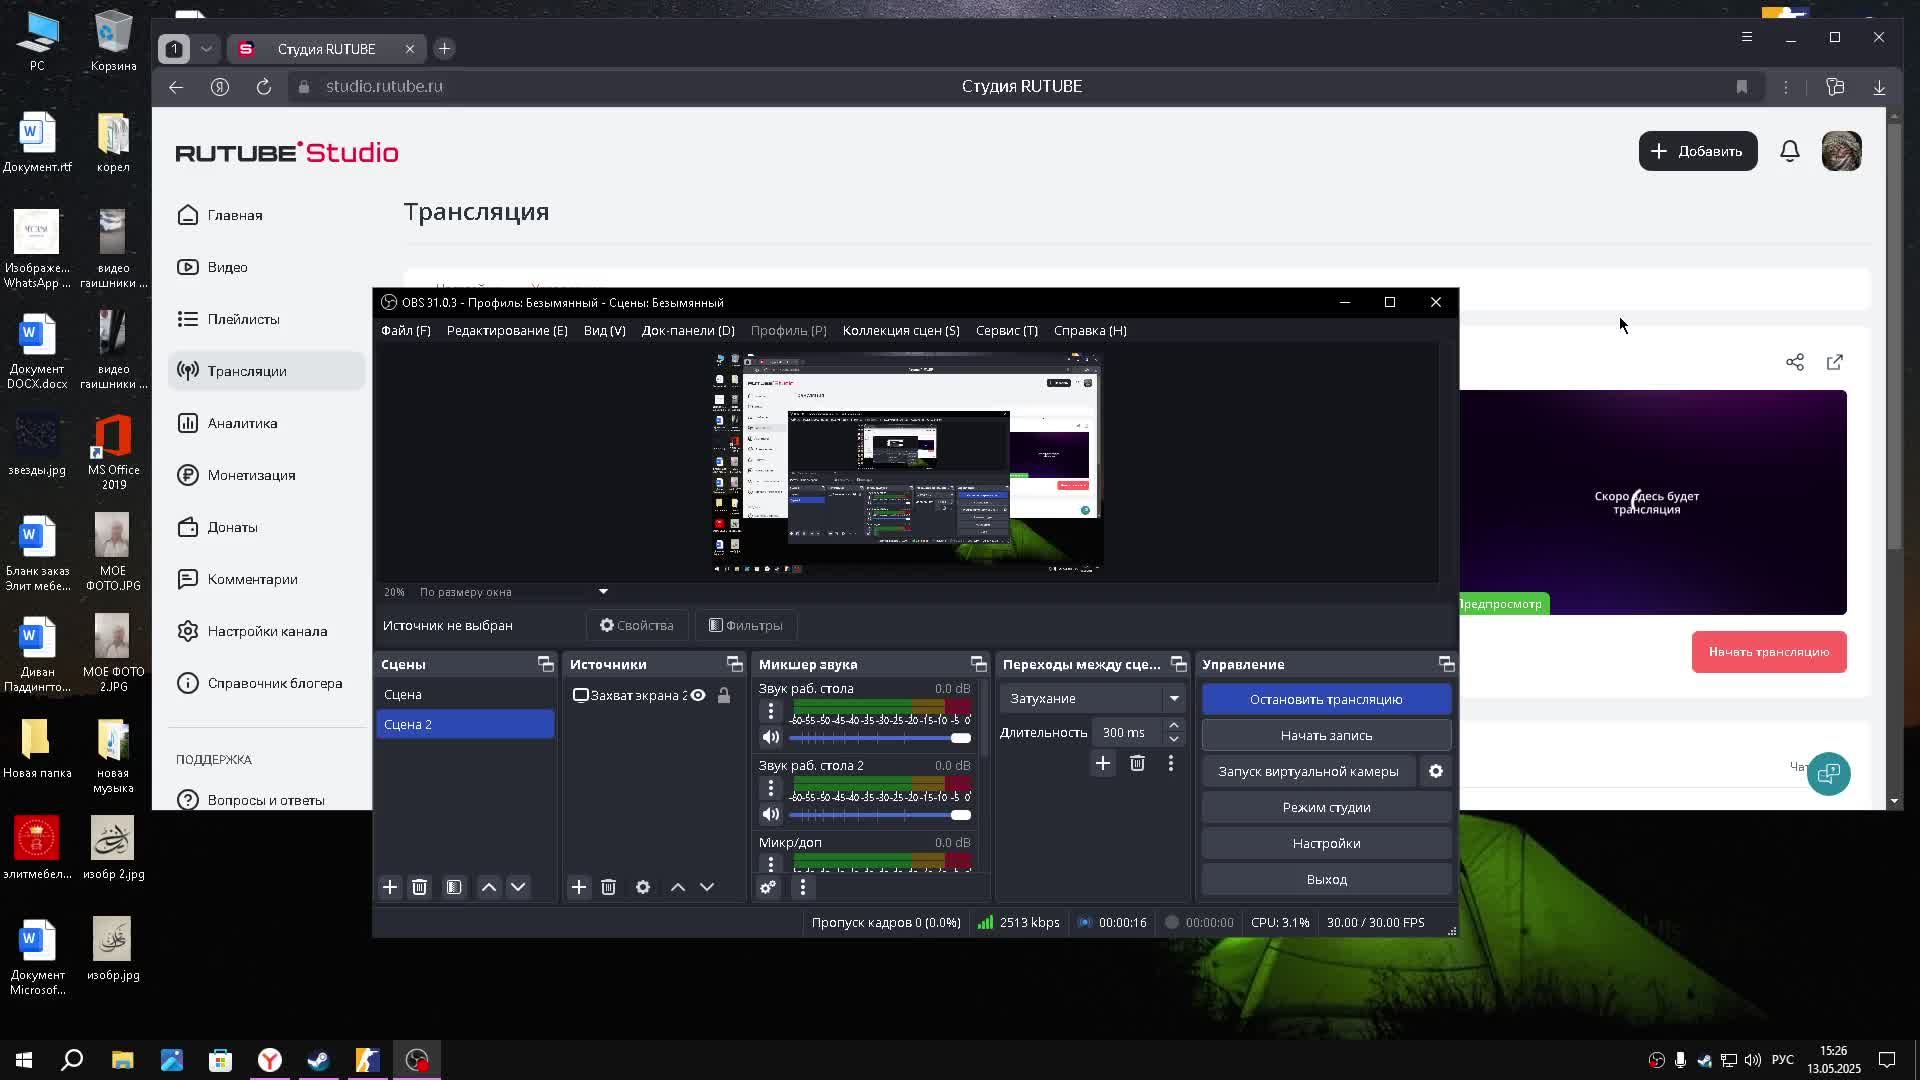Move scene up with arrow icon
Image resolution: width=1920 pixels, height=1080 pixels.
[489, 887]
